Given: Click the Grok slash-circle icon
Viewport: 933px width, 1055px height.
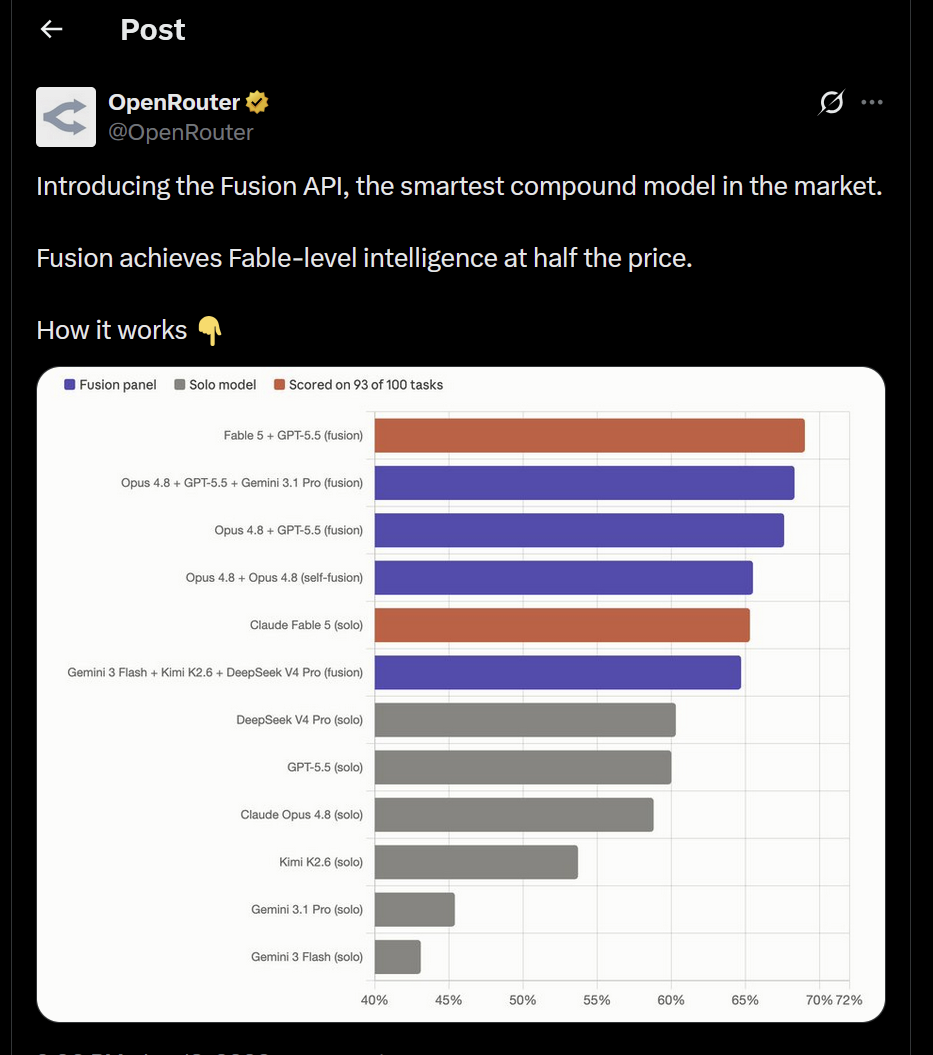Looking at the screenshot, I should [831, 102].
